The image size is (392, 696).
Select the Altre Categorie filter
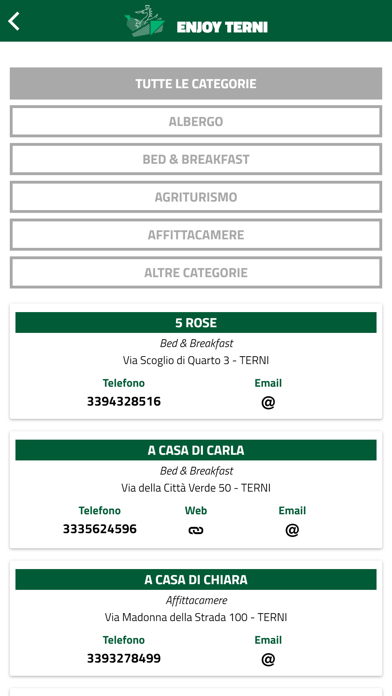click(196, 272)
